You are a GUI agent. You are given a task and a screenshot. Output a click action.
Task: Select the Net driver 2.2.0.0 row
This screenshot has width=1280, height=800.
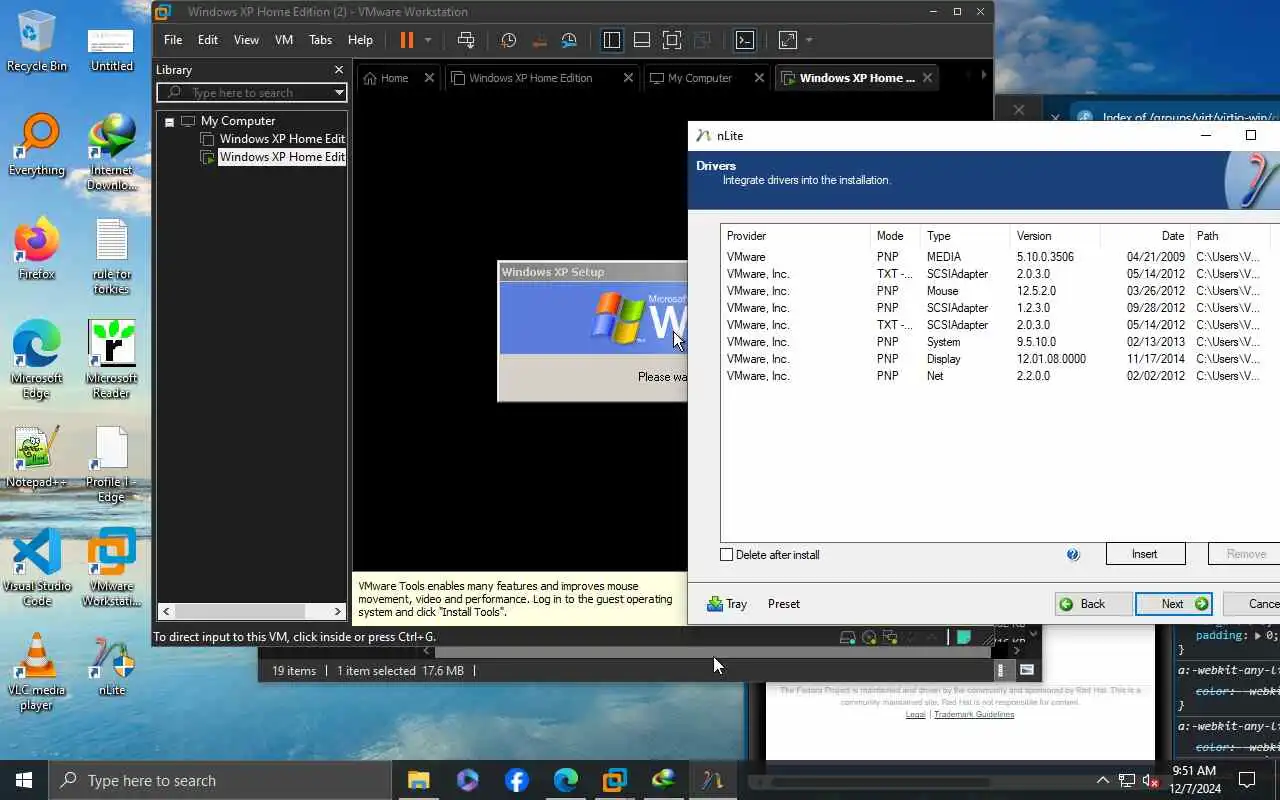(1000, 376)
